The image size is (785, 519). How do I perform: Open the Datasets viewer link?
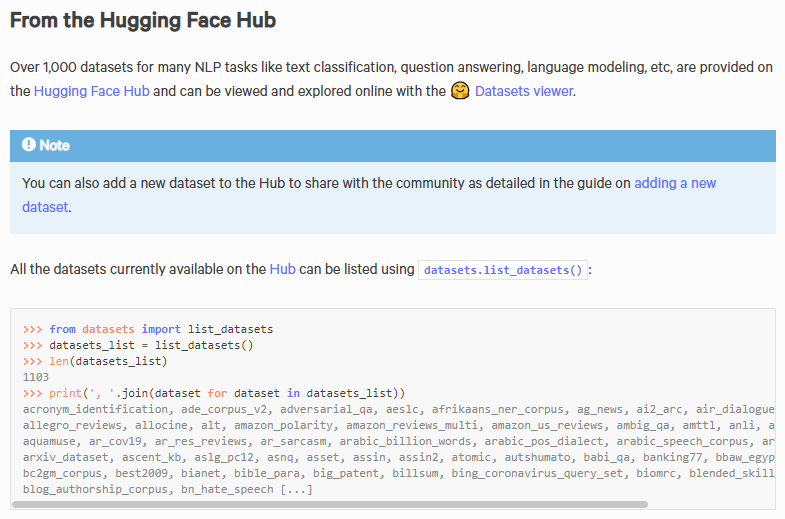[x=524, y=91]
